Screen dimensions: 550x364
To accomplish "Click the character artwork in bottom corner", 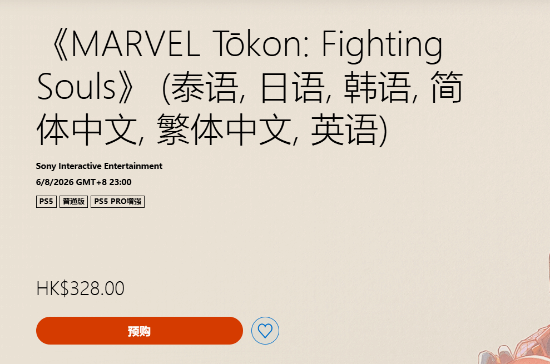I will [x=515, y=345].
